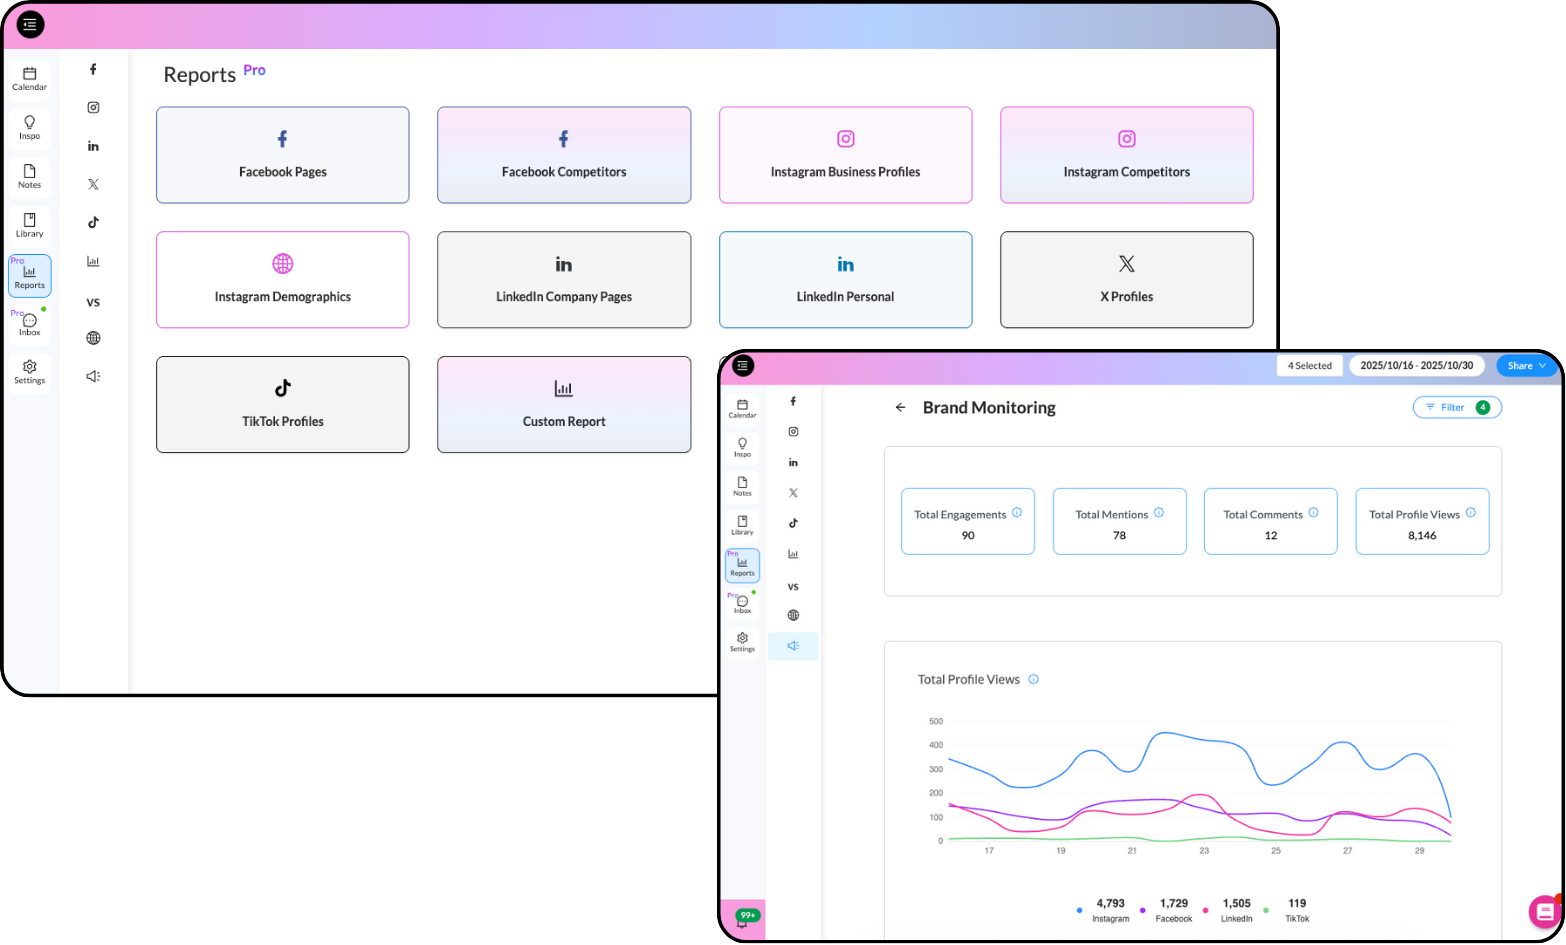The image size is (1566, 945).
Task: Open the 2025/10/16 - 2025/10/30 date range picker
Action: [x=1417, y=366]
